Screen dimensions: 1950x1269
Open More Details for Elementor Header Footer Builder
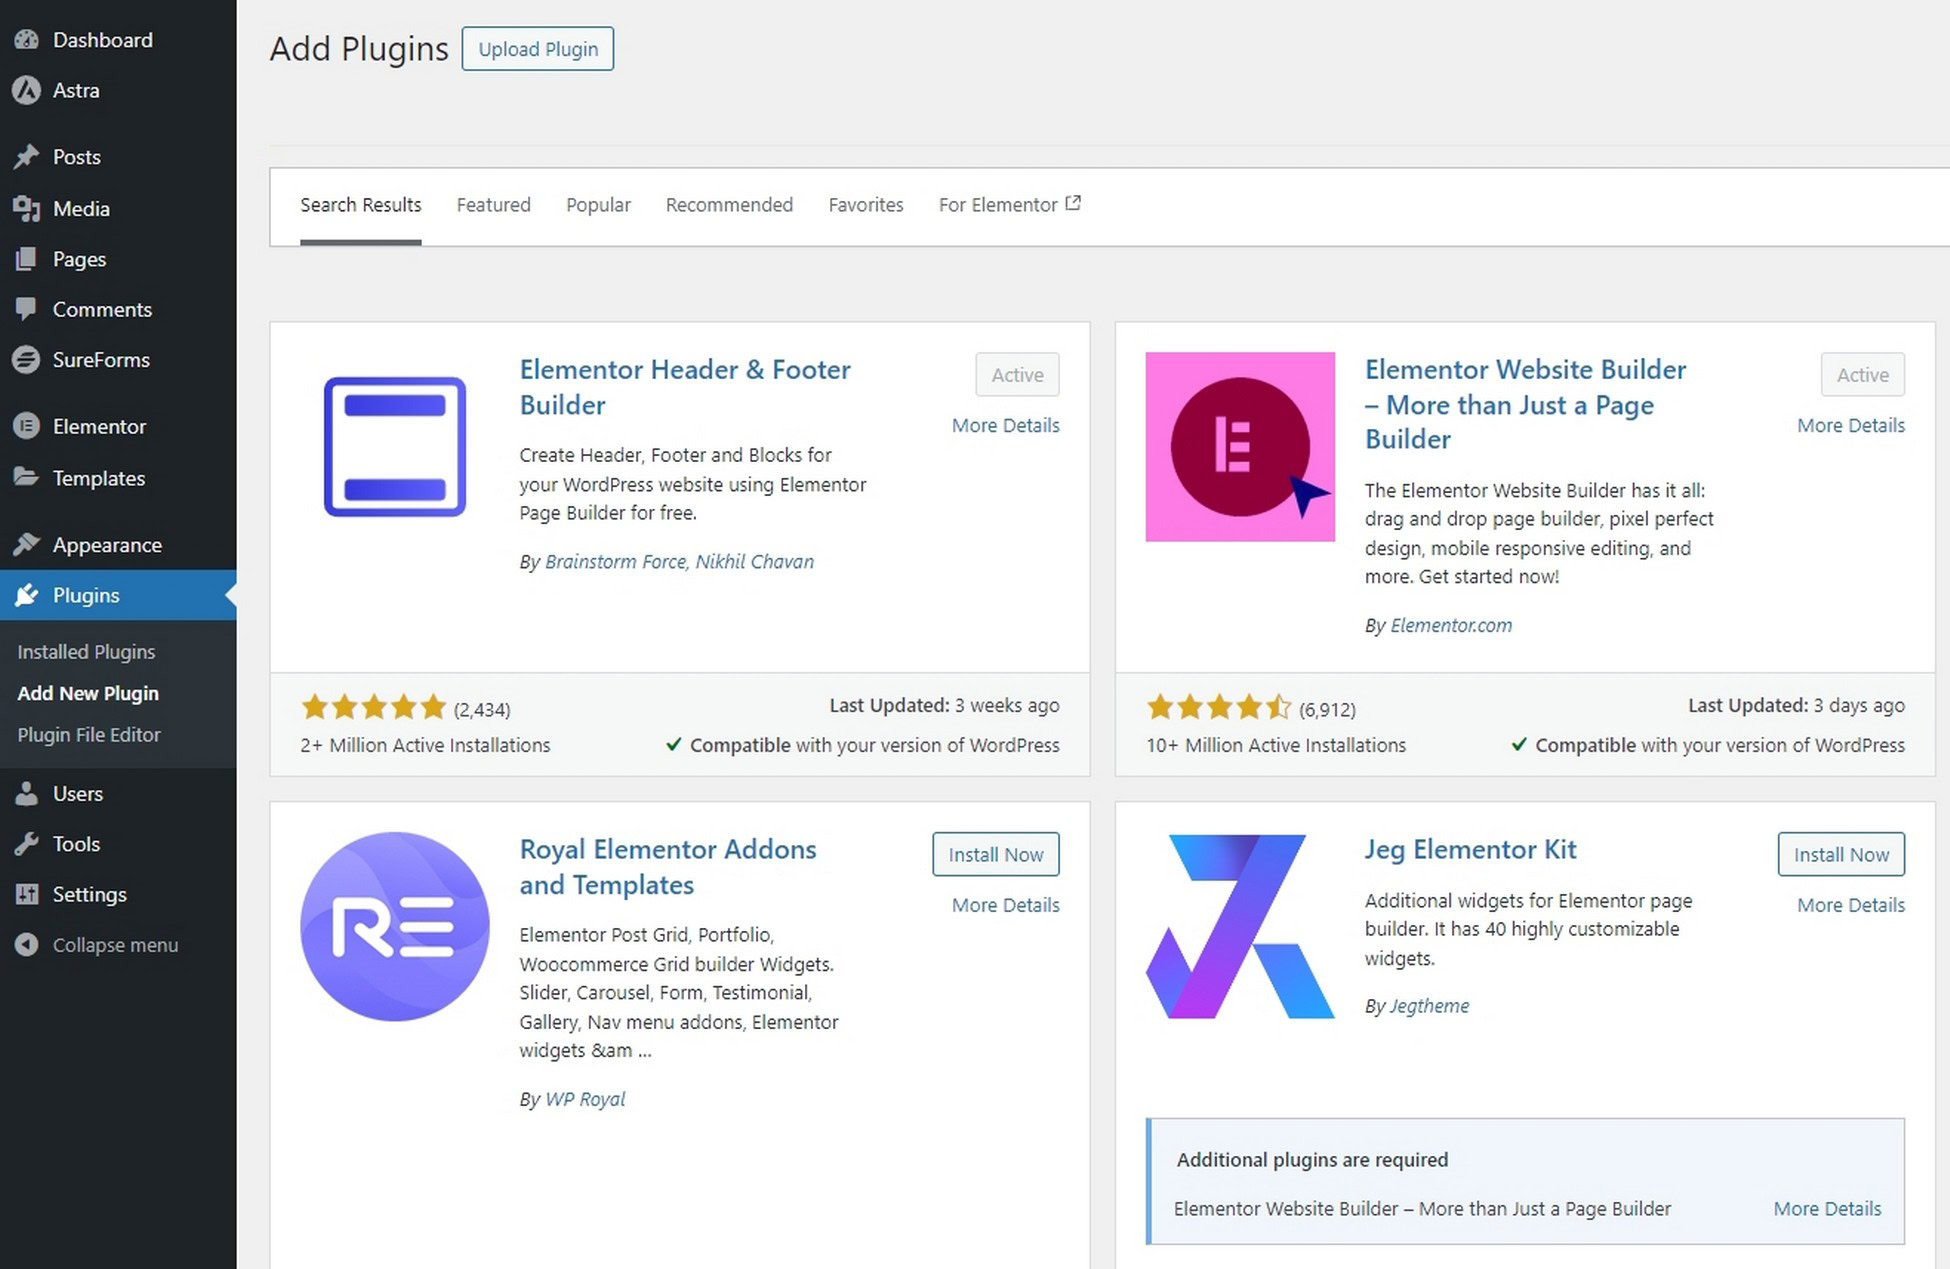pos(1006,425)
